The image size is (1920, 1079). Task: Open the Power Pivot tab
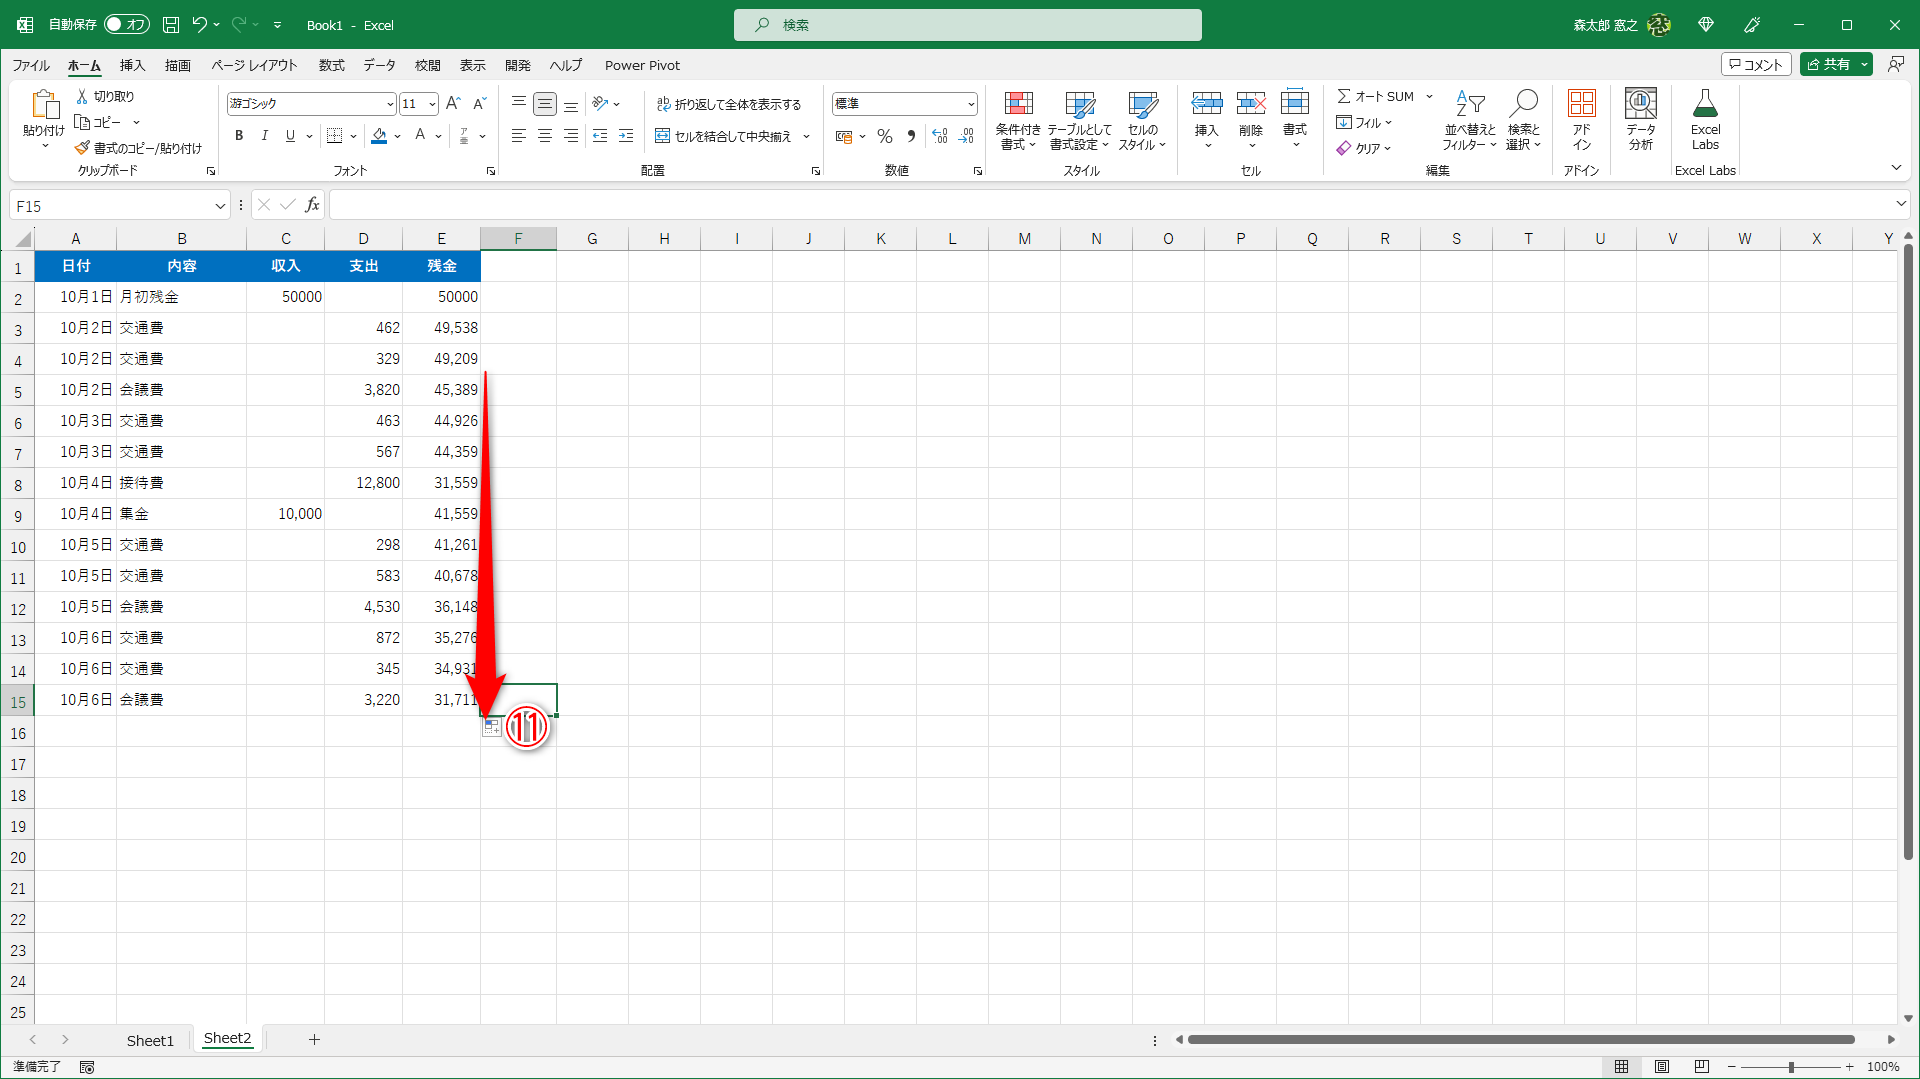(x=642, y=65)
